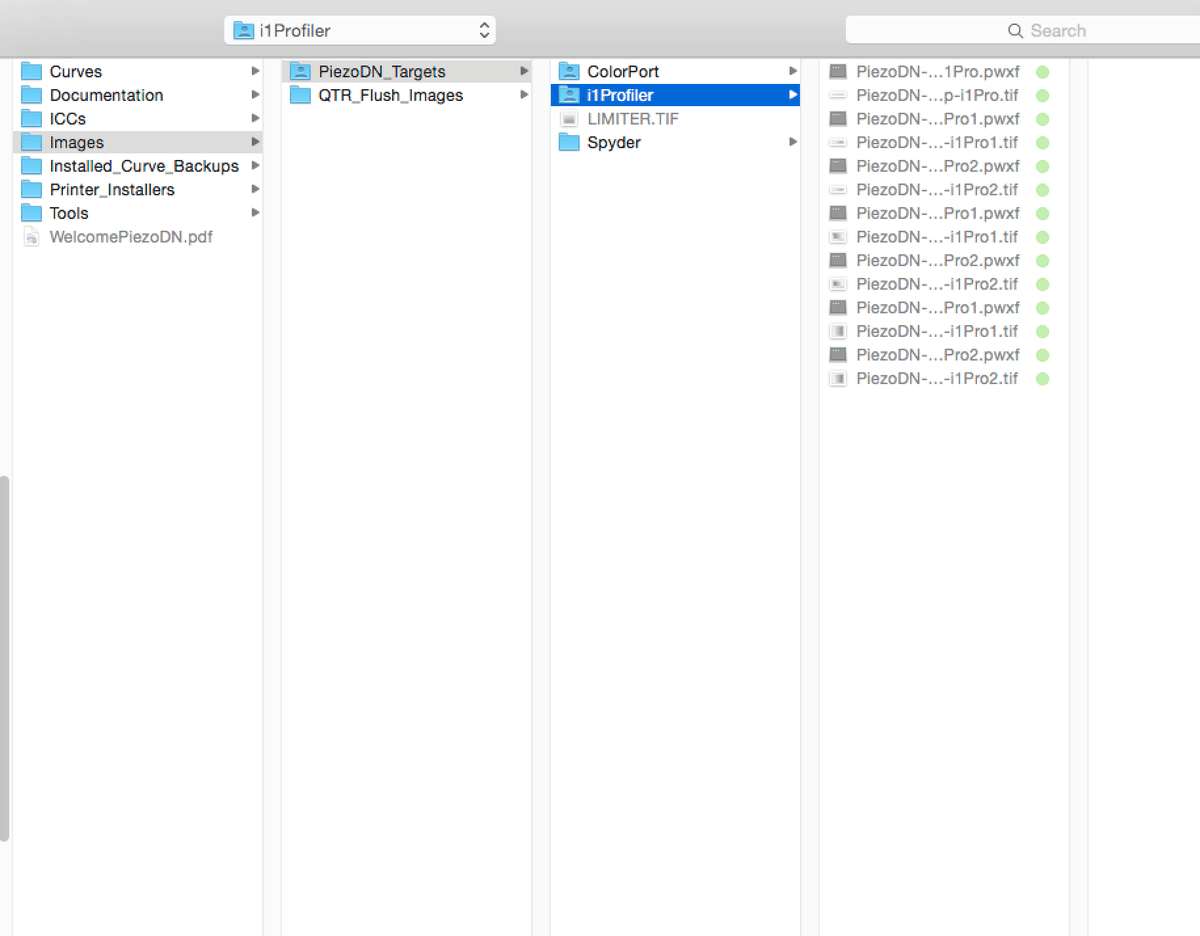Screen dimensions: 1200x936
Task: Click the Images folder name
Action: coord(77,142)
